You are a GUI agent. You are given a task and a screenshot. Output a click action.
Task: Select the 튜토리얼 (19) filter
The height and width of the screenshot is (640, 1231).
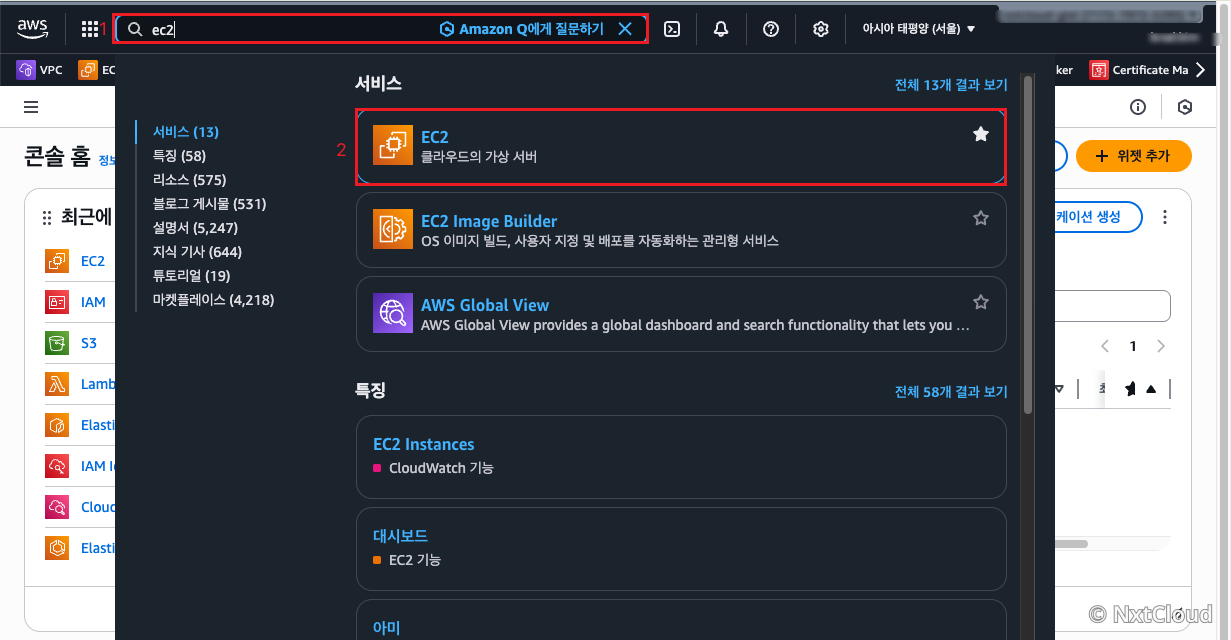pyautogui.click(x=191, y=276)
